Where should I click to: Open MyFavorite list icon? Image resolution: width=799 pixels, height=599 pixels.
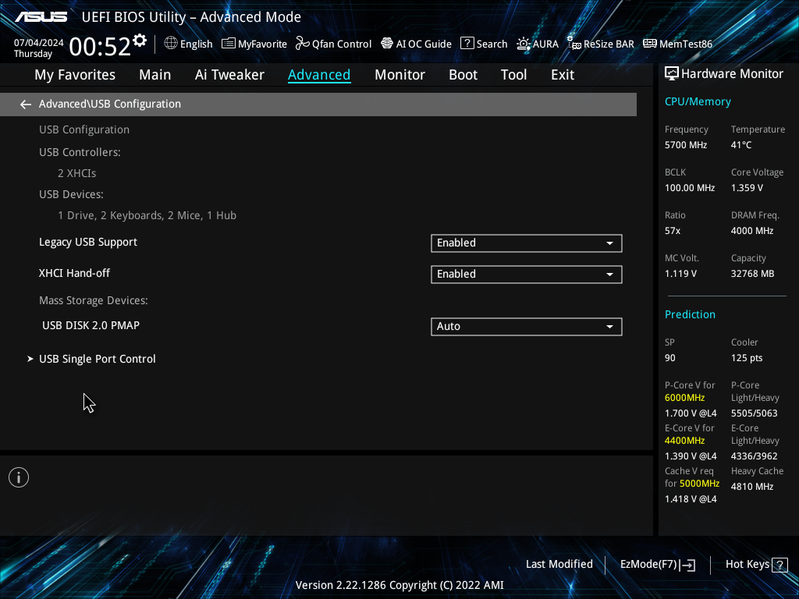tap(228, 44)
